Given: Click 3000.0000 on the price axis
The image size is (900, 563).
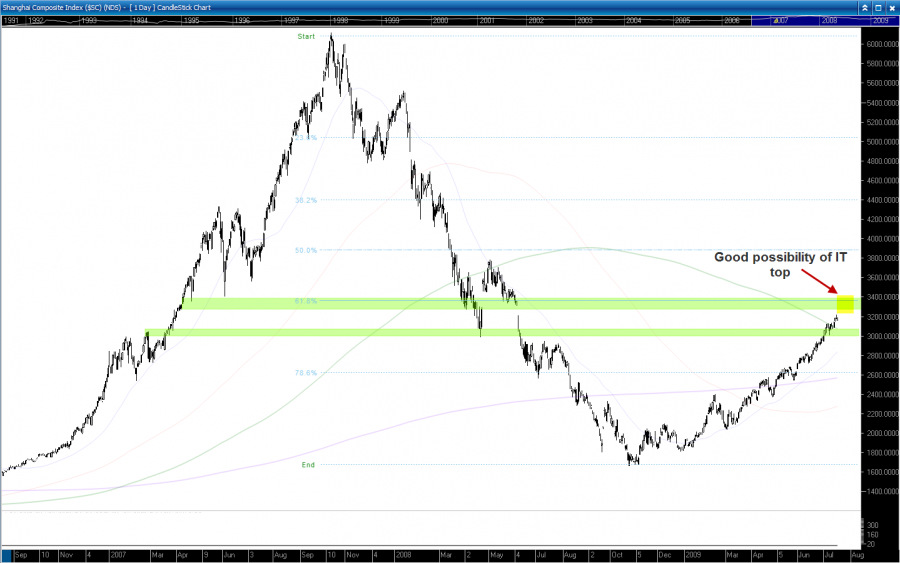Looking at the screenshot, I should (x=883, y=336).
